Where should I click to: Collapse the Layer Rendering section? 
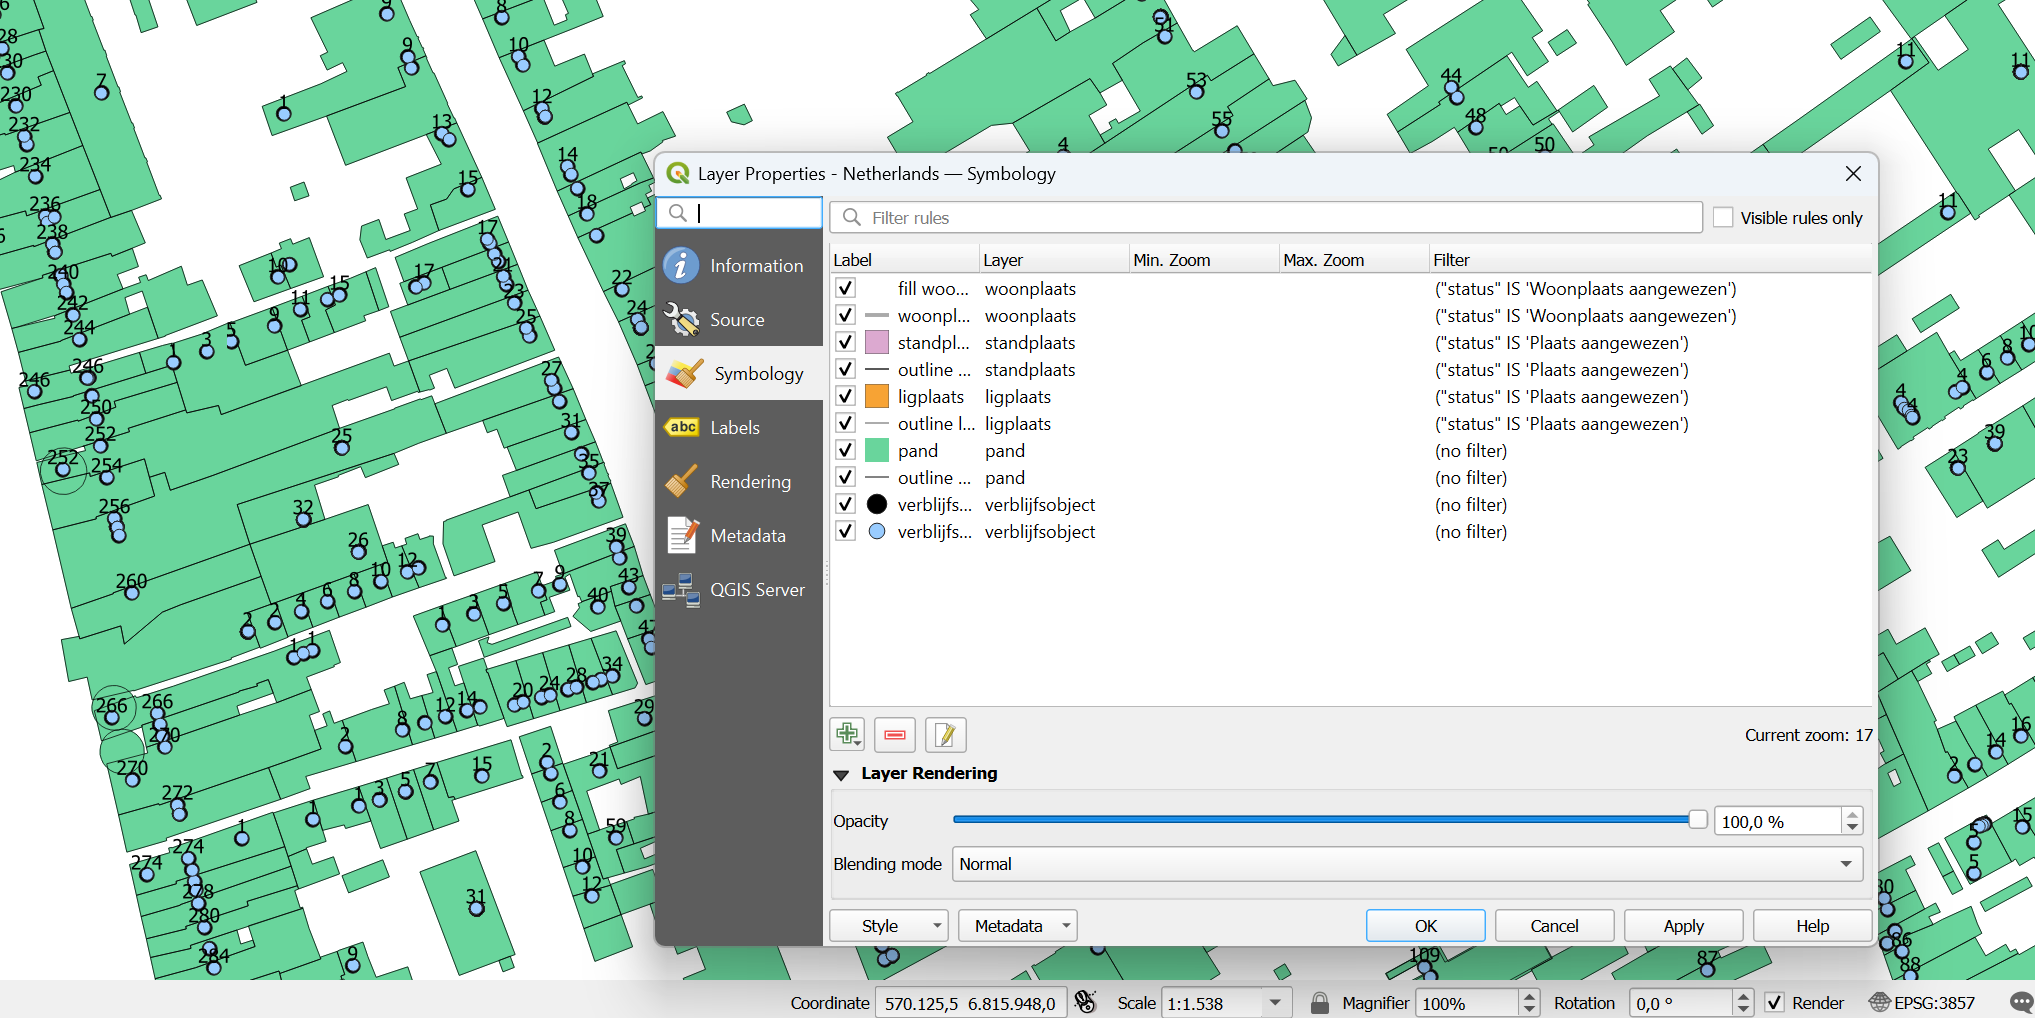pos(841,773)
